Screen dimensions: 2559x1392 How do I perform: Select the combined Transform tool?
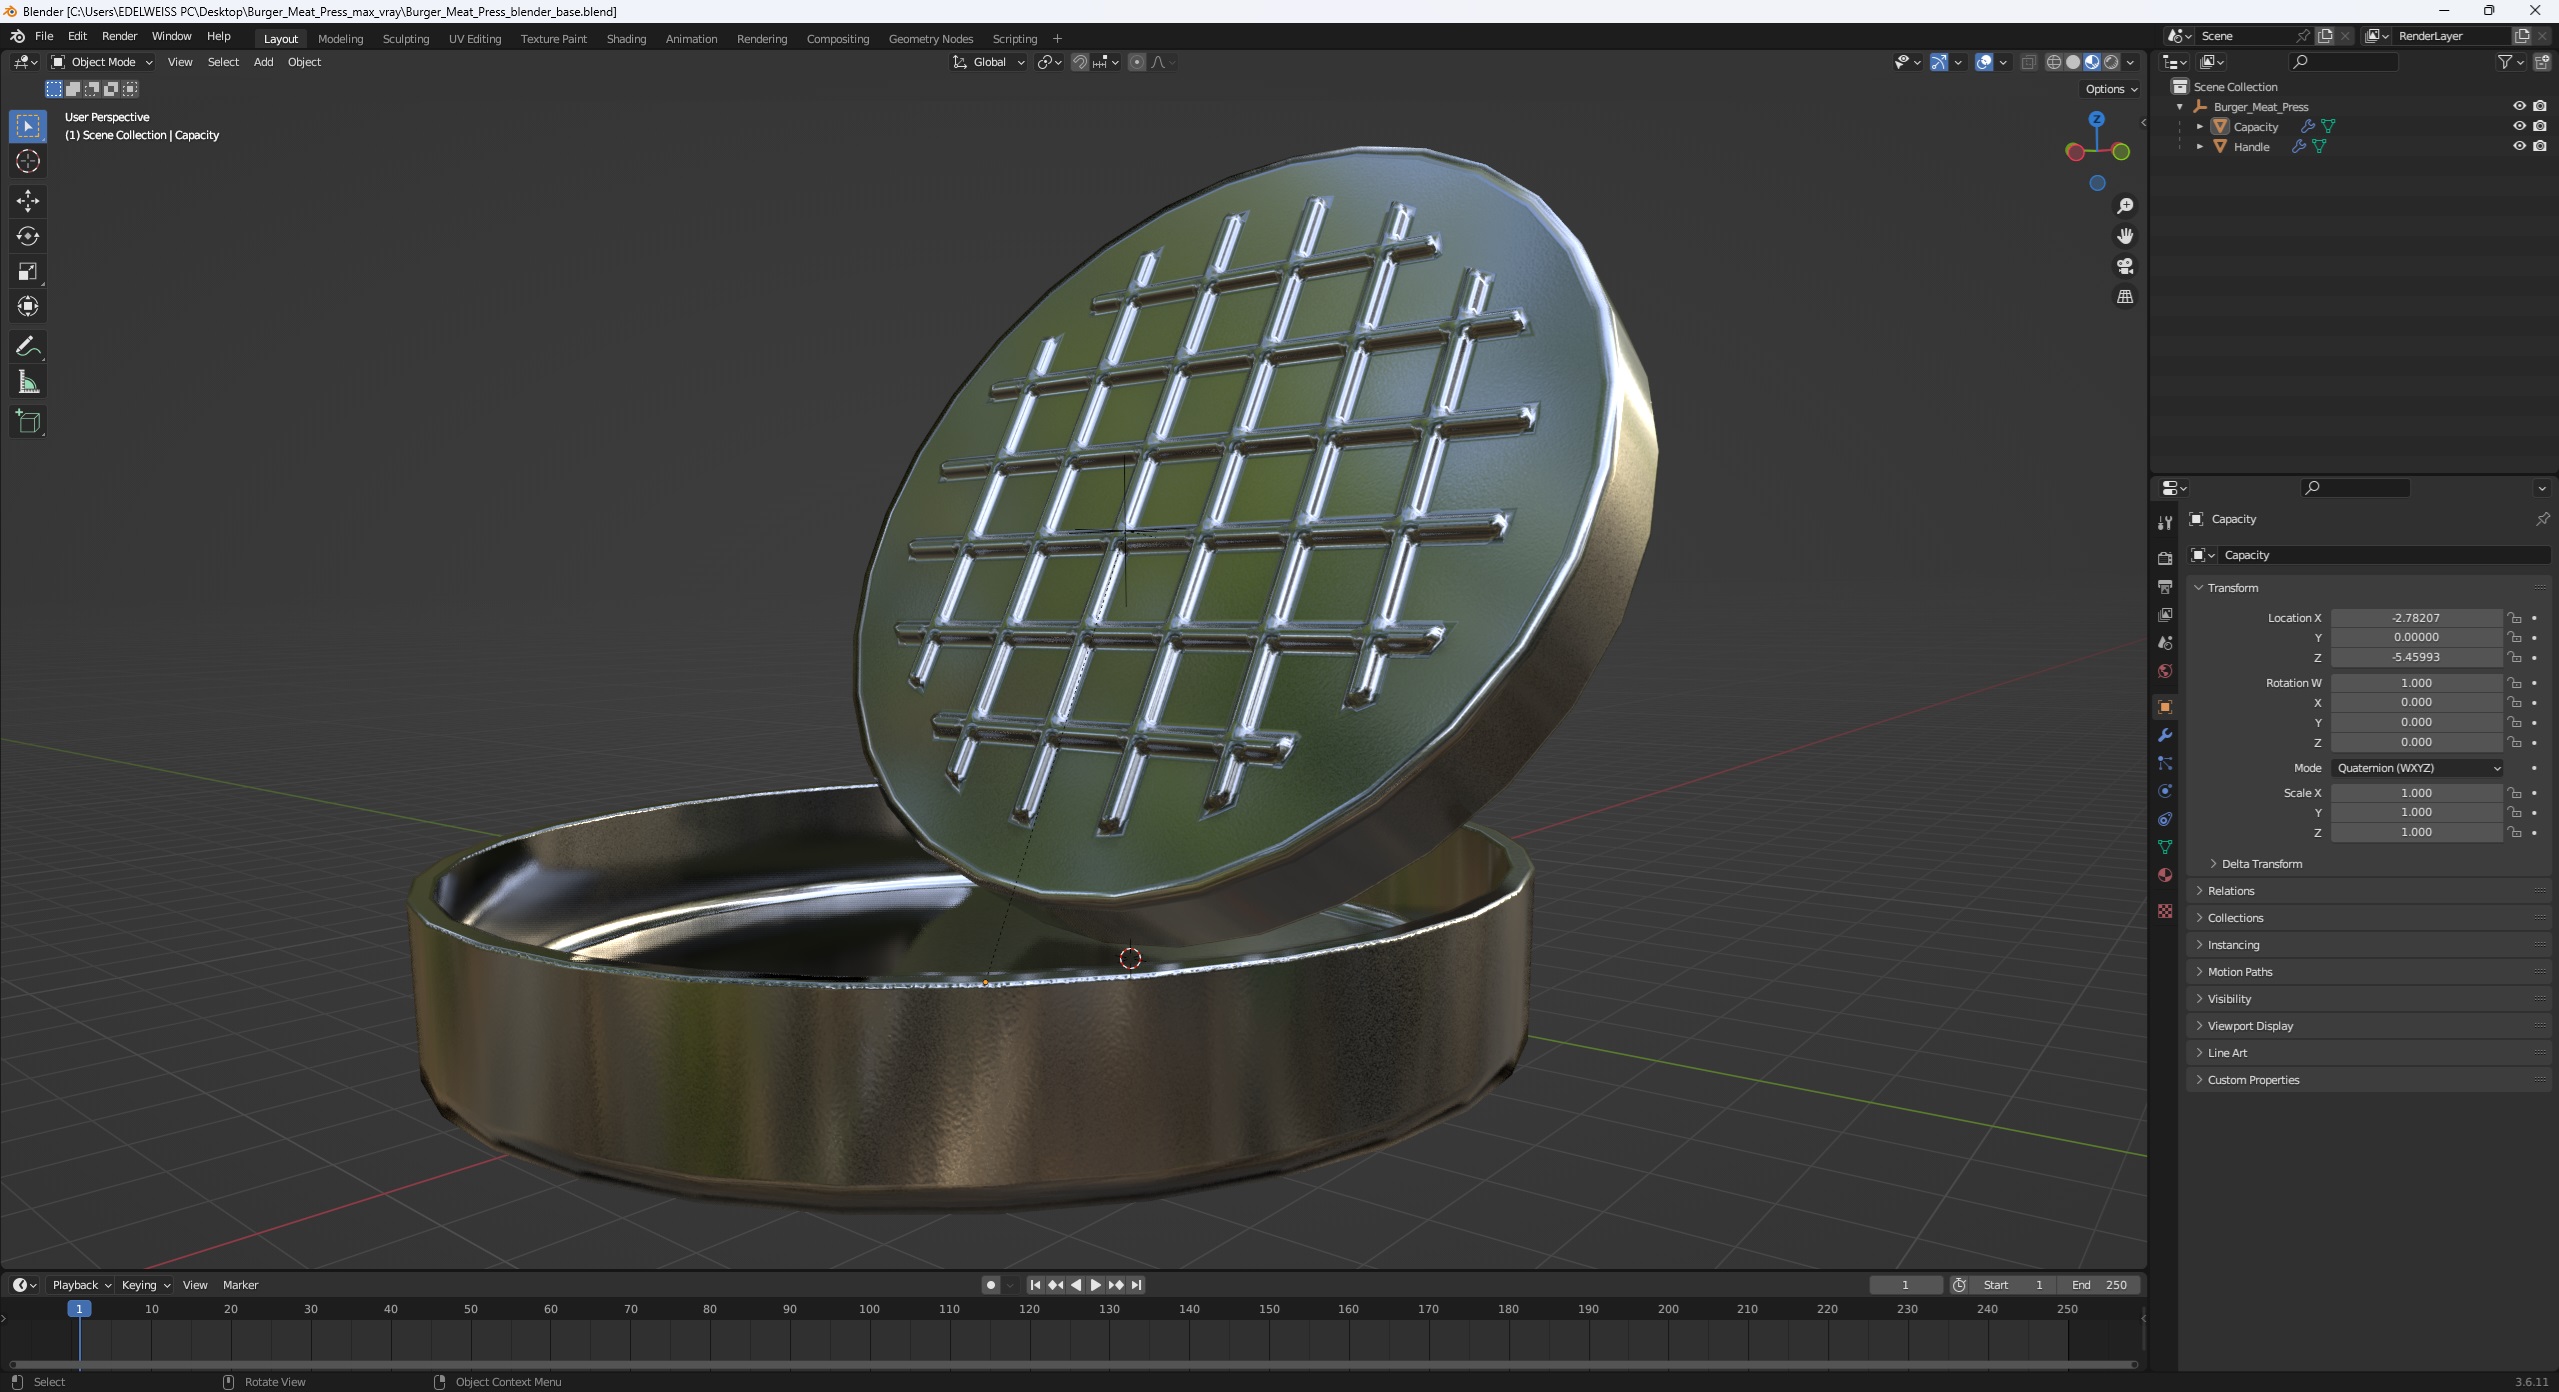pos(28,306)
